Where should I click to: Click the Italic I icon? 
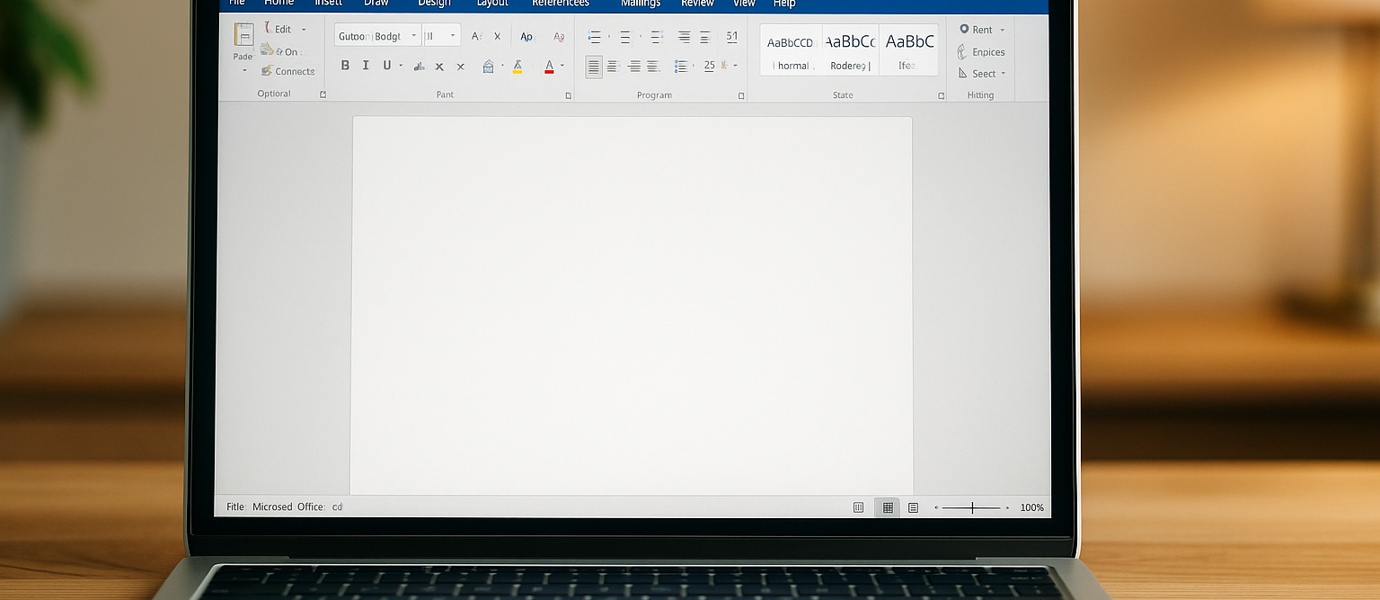click(x=366, y=66)
